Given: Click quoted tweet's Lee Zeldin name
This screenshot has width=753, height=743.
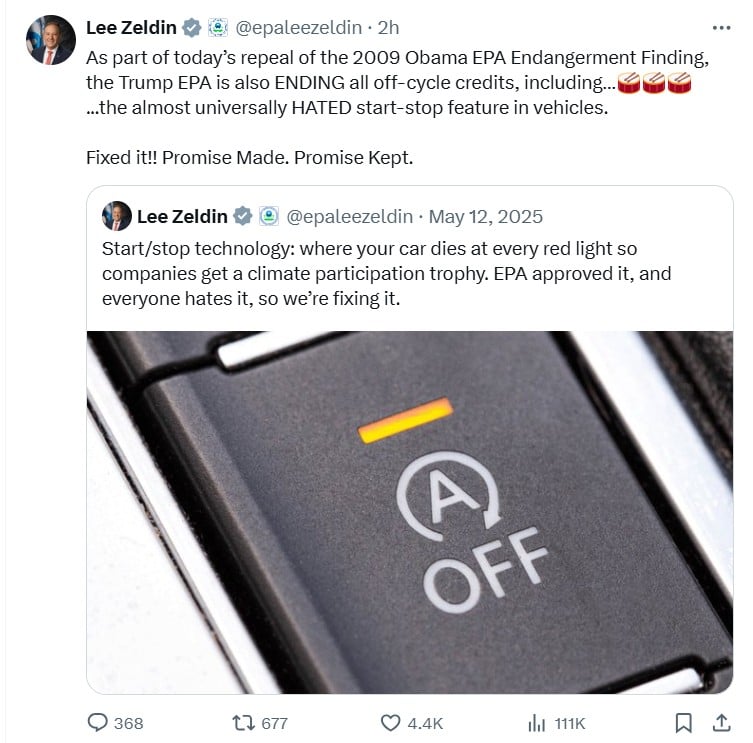Looking at the screenshot, I should [181, 216].
